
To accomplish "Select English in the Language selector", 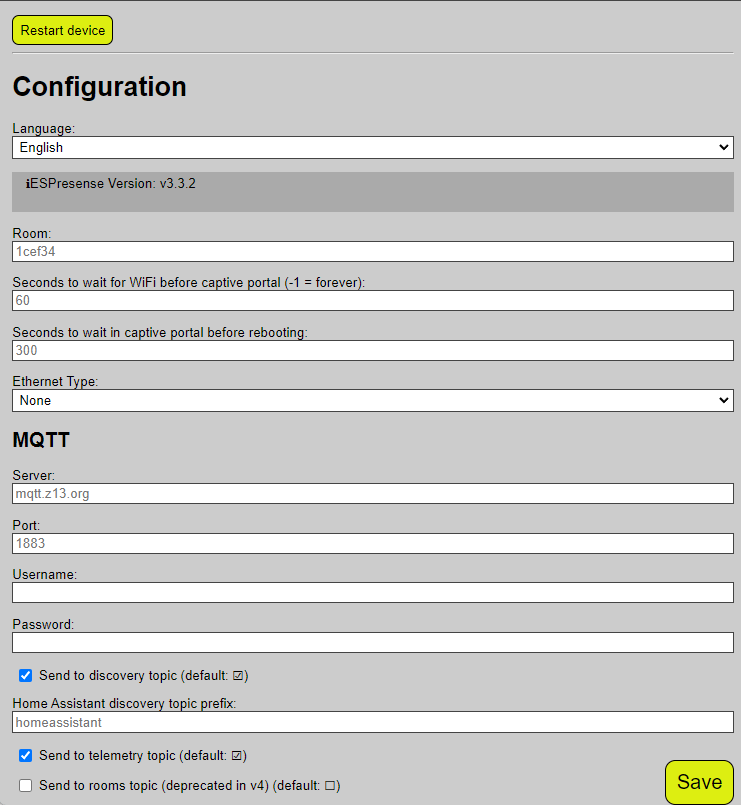I will [x=370, y=147].
